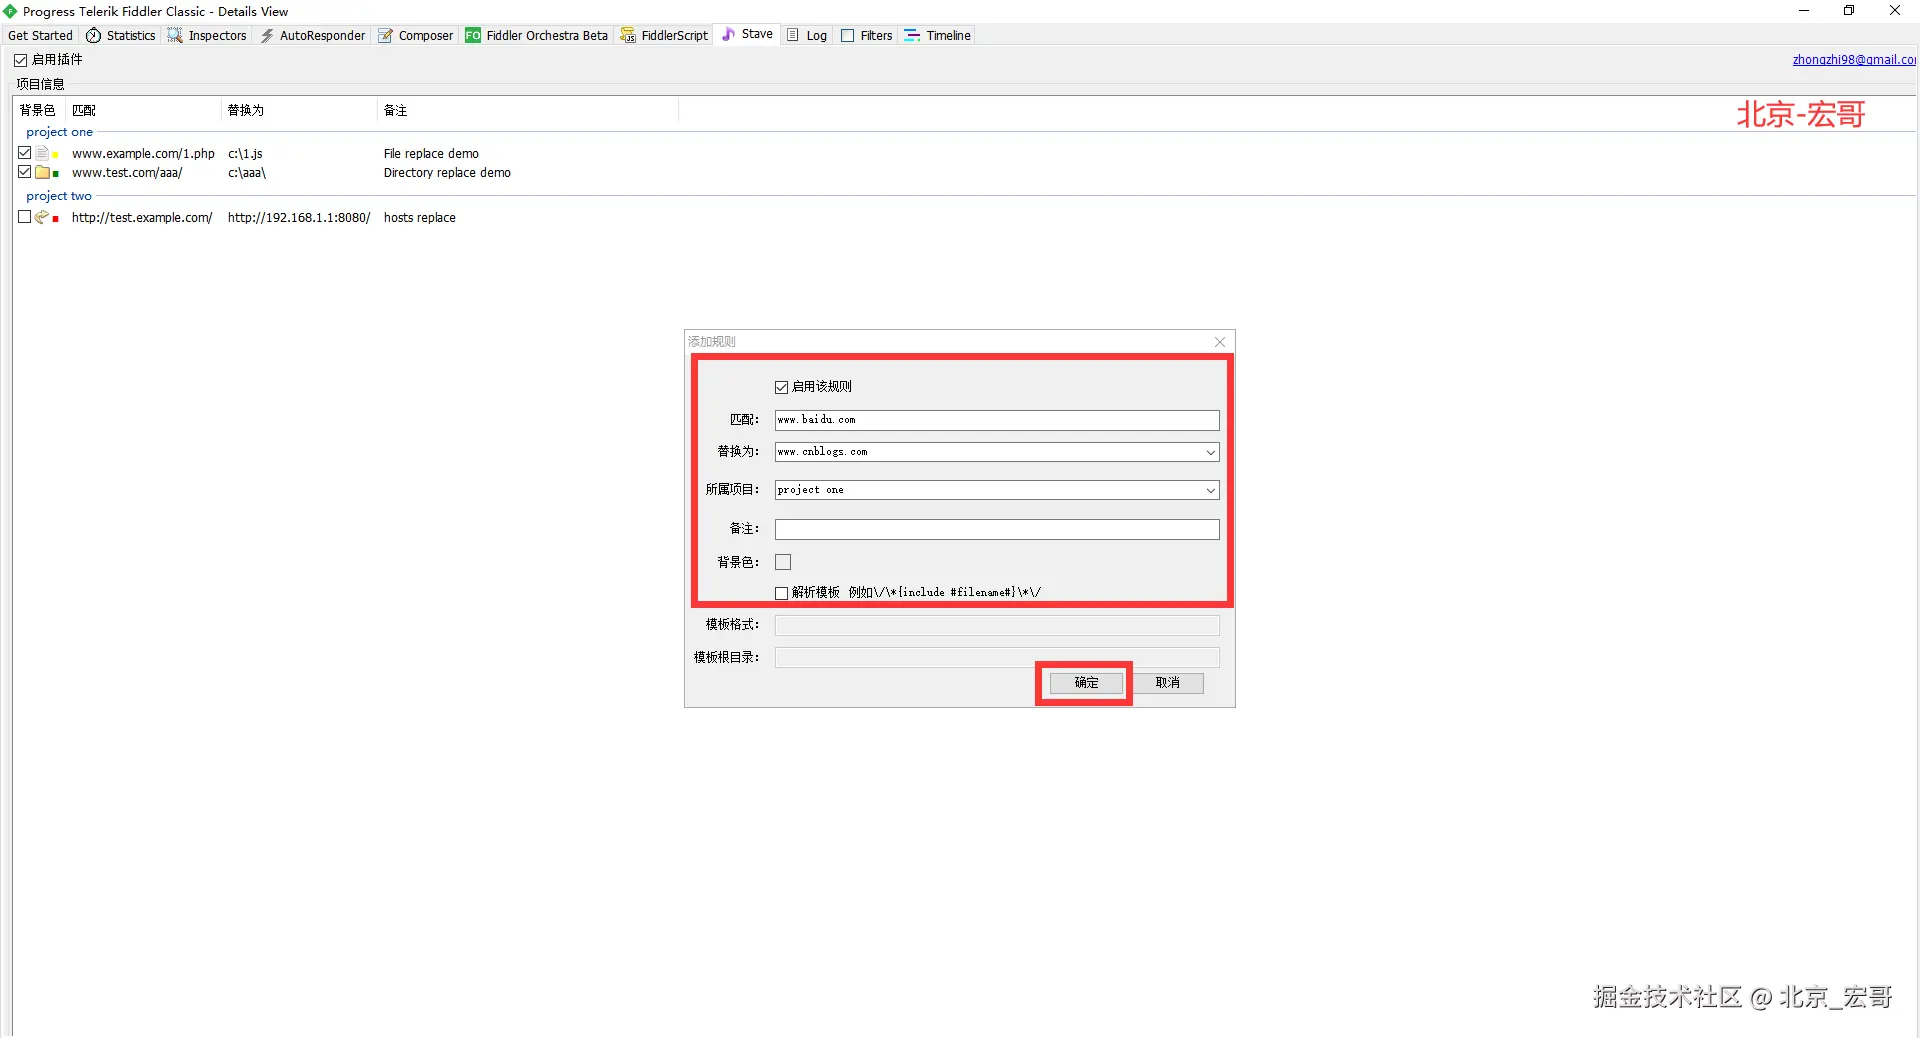Click the green color dot of www.test.com rule
The width and height of the screenshot is (1920, 1038).
55,174
